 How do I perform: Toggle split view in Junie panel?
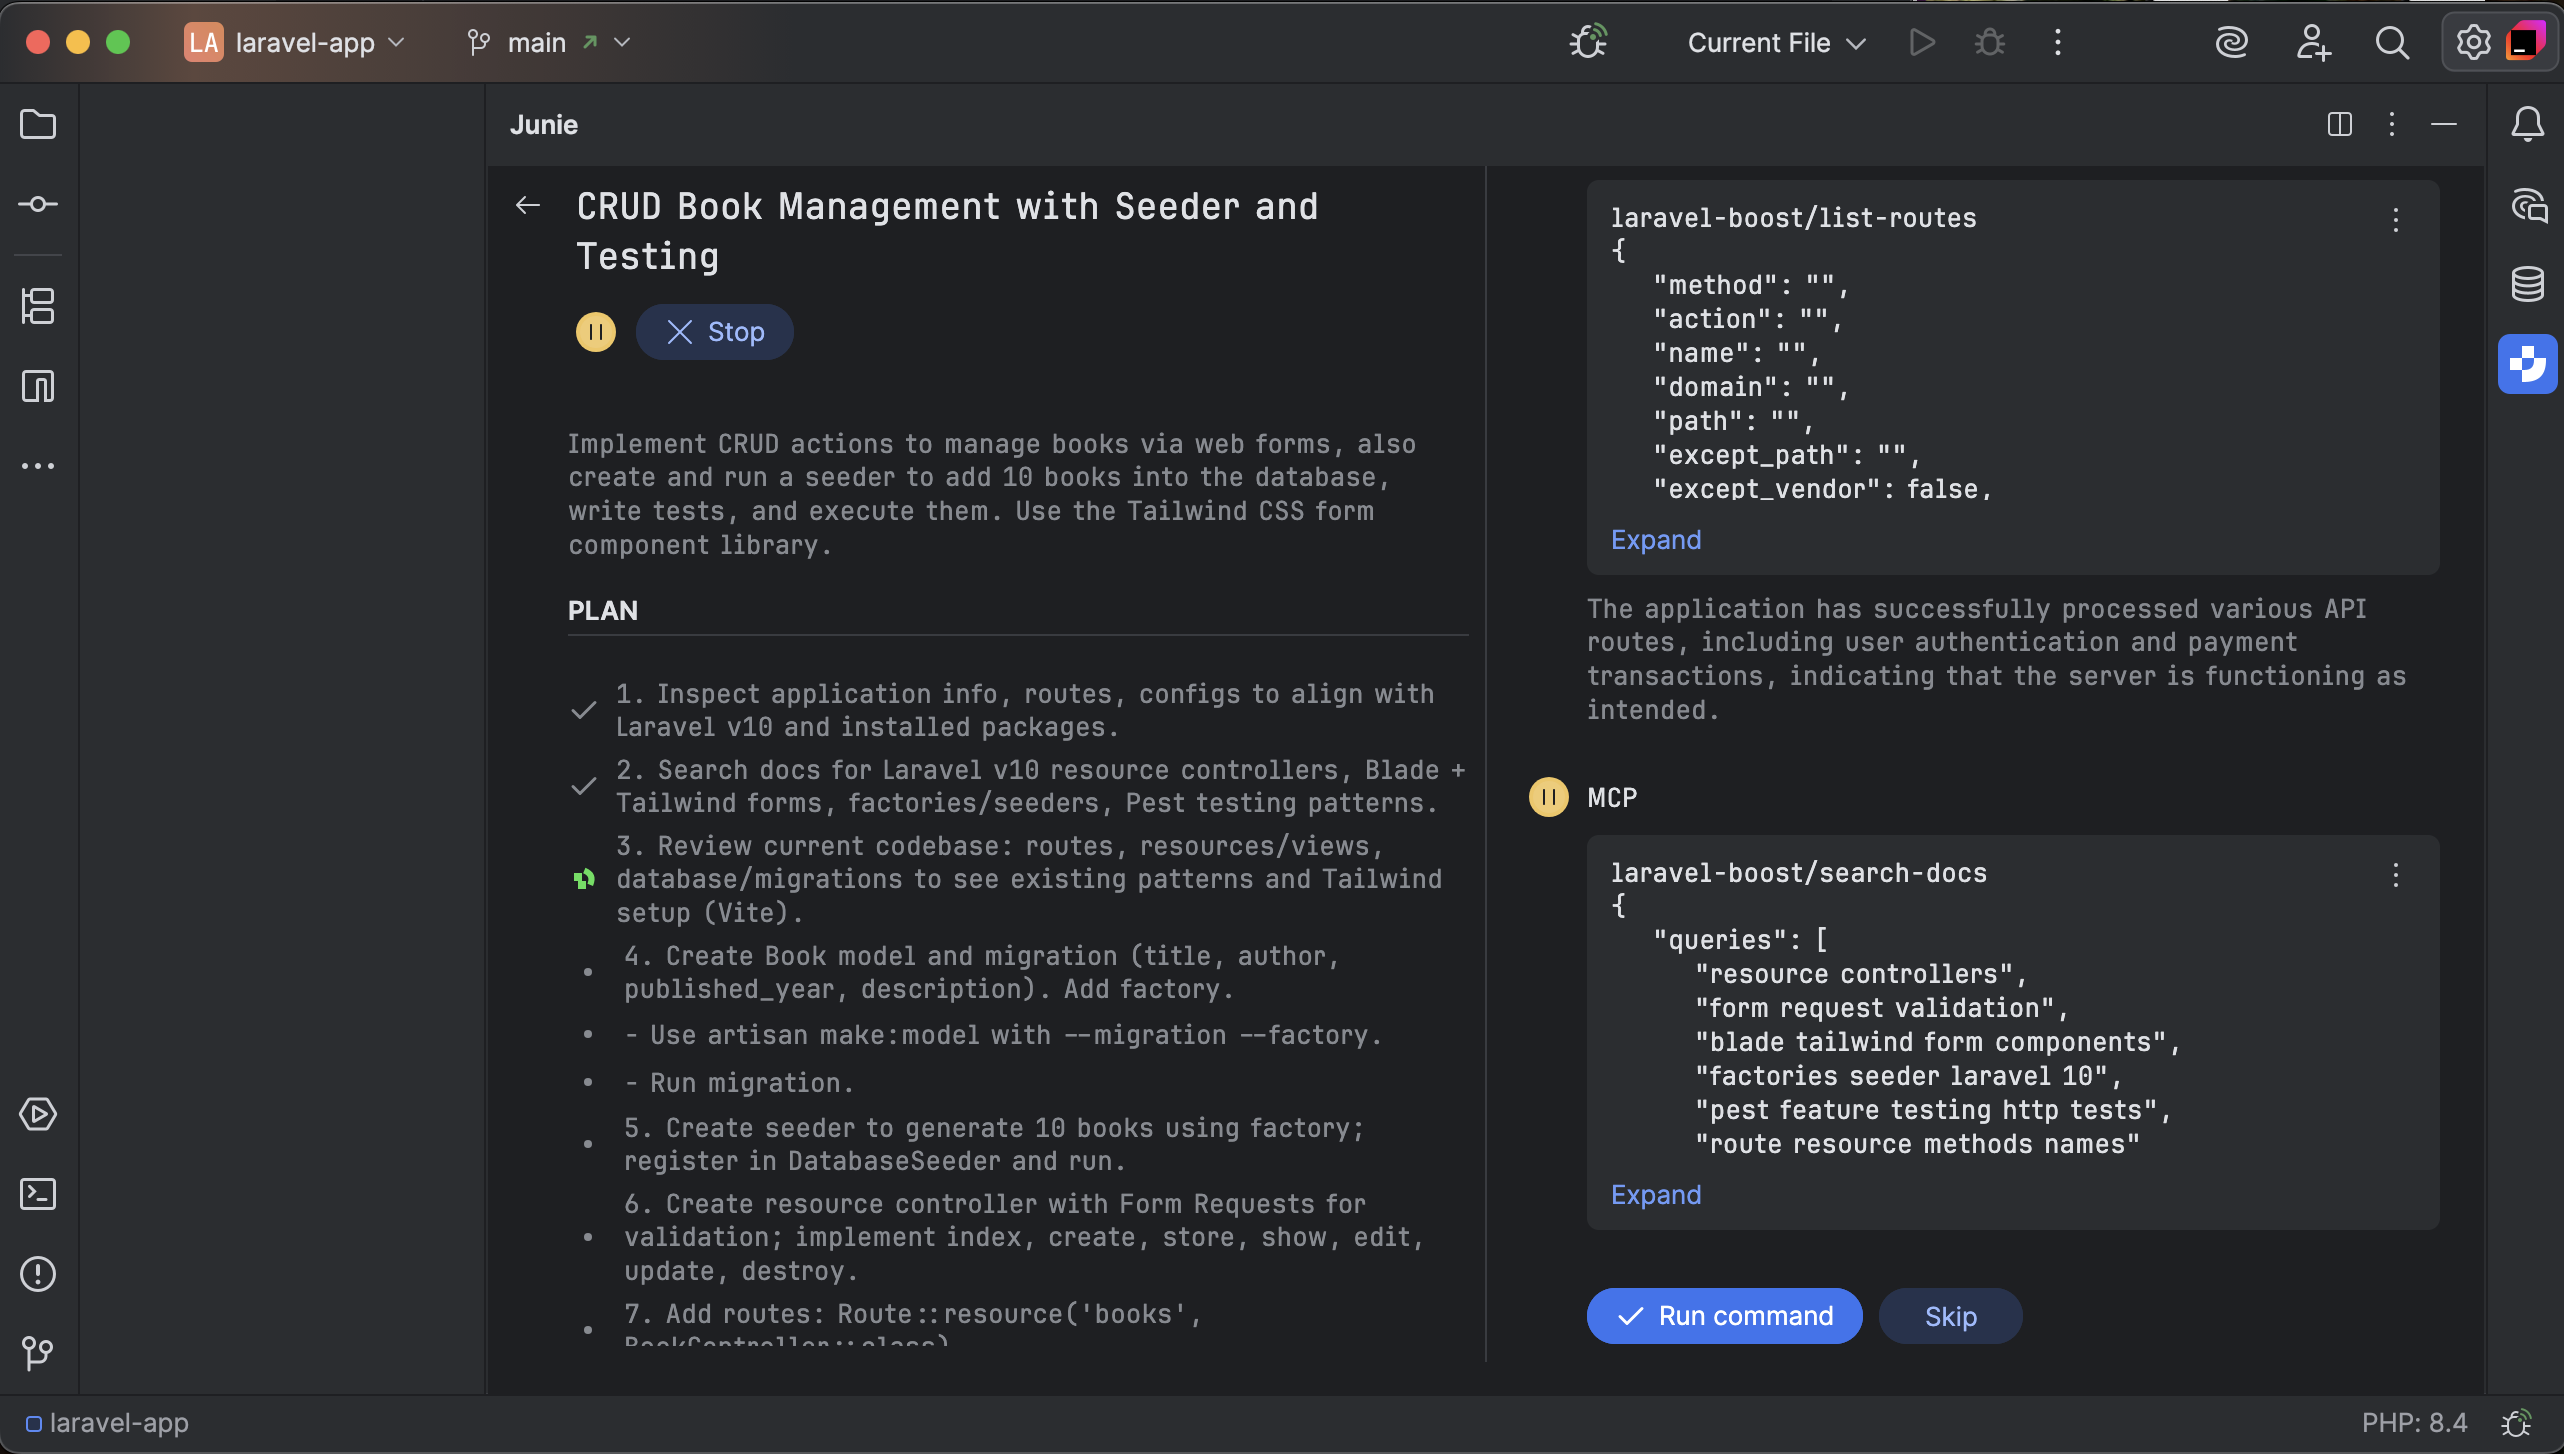[2339, 125]
